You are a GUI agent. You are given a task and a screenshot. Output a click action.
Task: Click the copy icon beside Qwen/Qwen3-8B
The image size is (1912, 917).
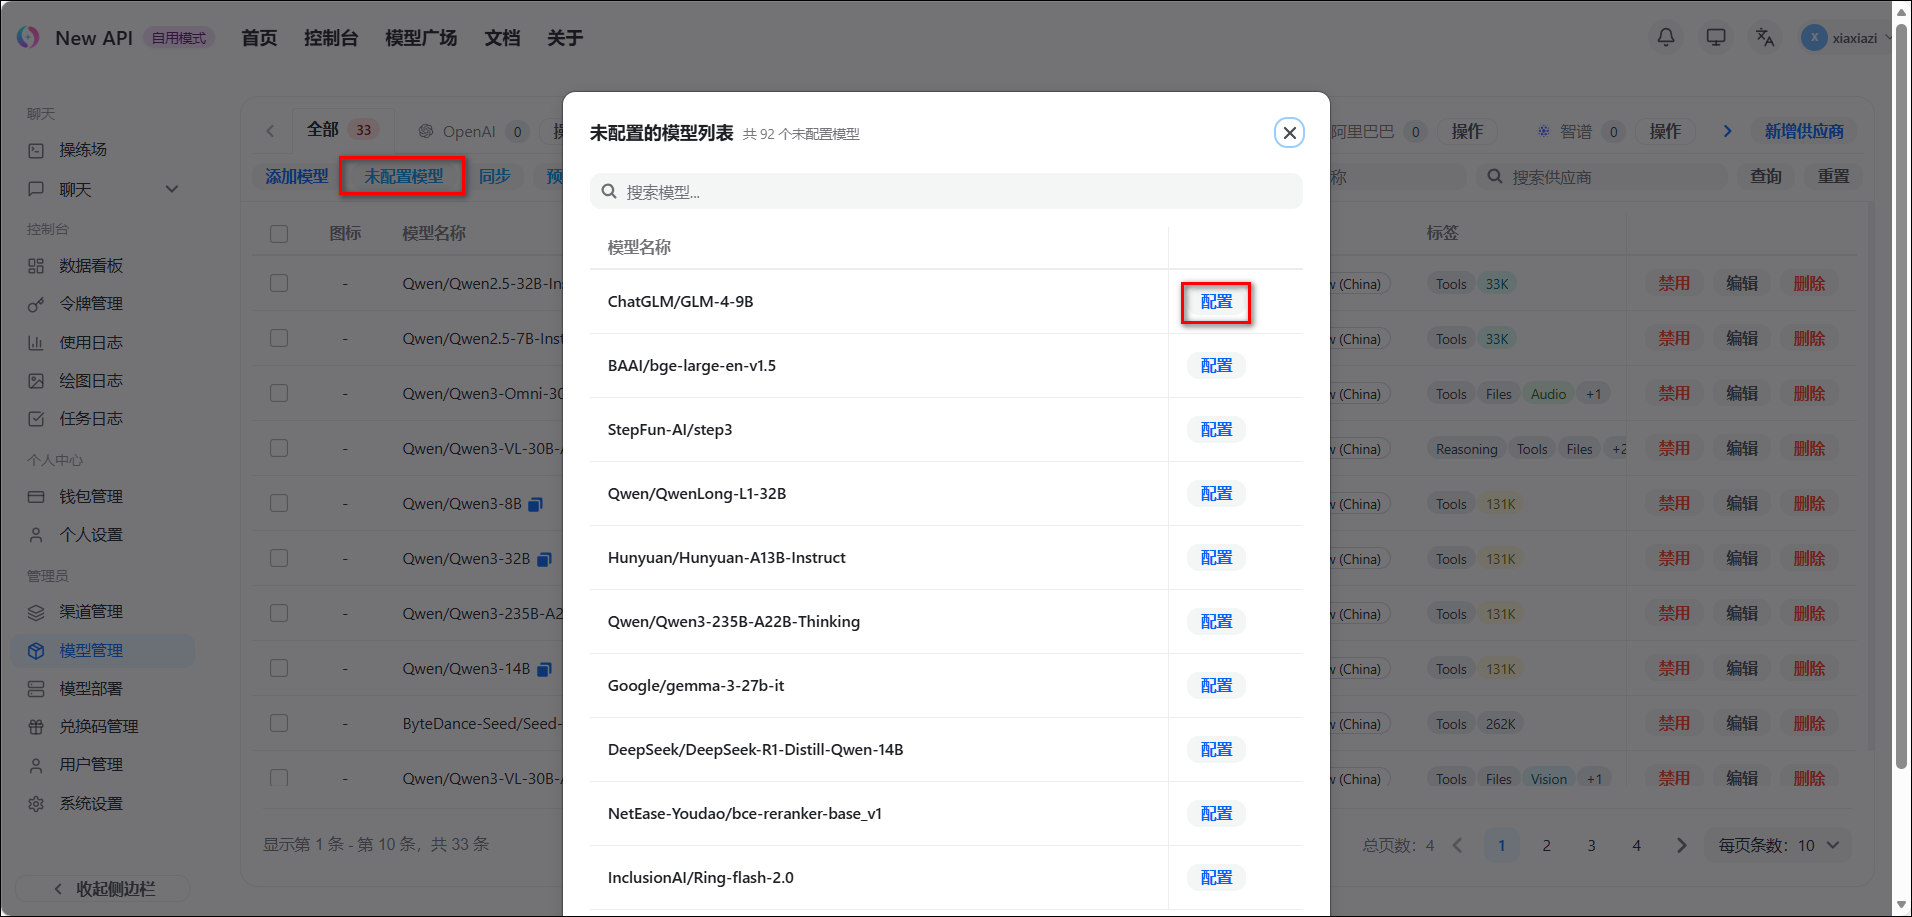(x=536, y=505)
